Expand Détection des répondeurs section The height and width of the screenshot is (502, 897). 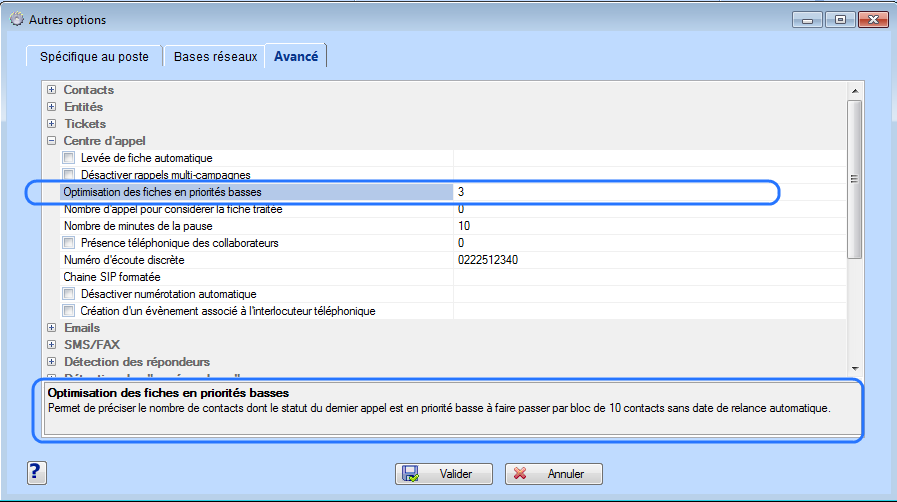coord(51,361)
